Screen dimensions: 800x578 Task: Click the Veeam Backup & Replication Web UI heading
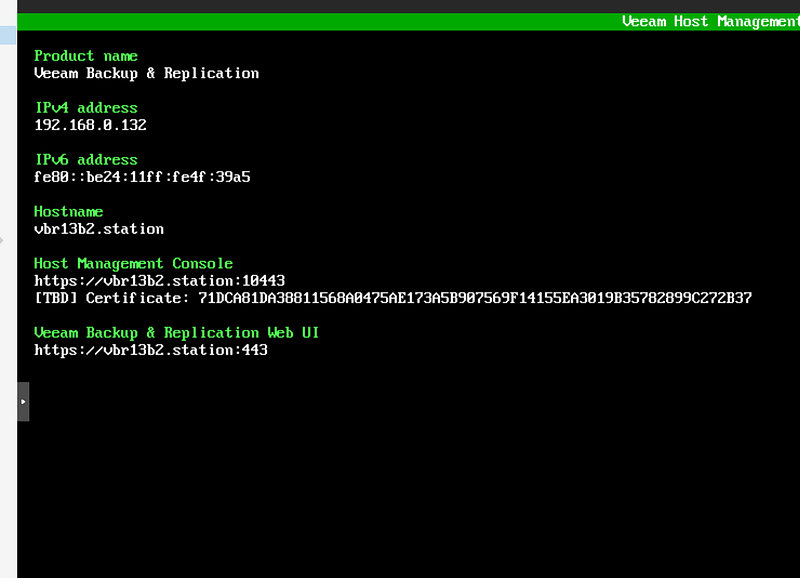(x=176, y=333)
